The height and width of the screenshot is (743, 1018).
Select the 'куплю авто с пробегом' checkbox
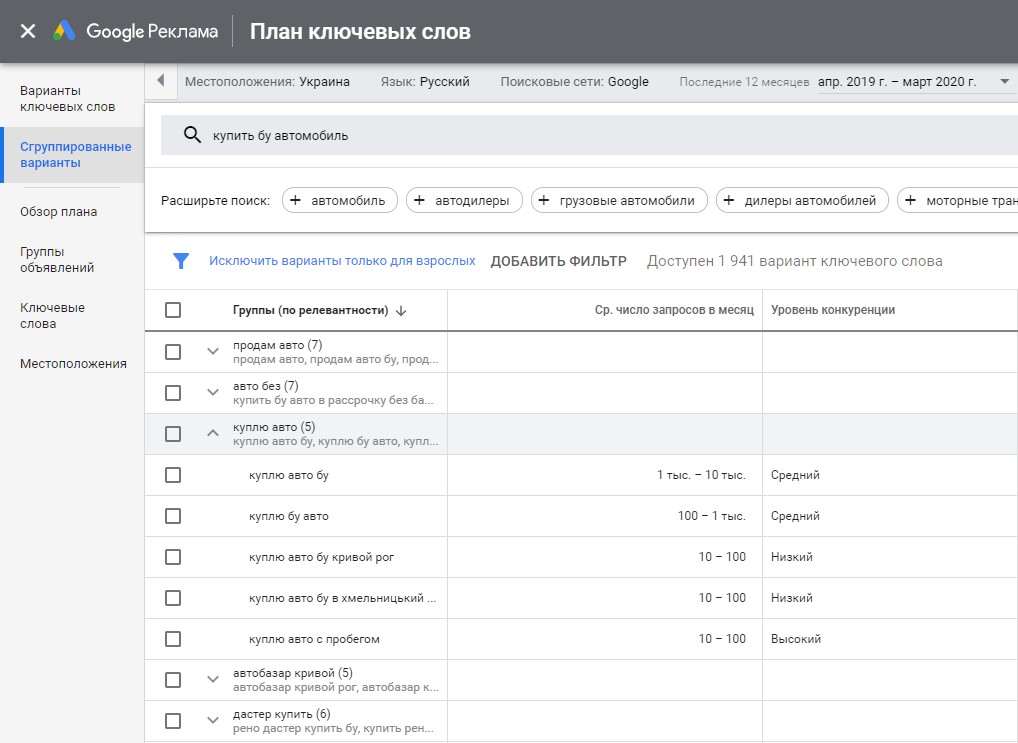click(173, 639)
